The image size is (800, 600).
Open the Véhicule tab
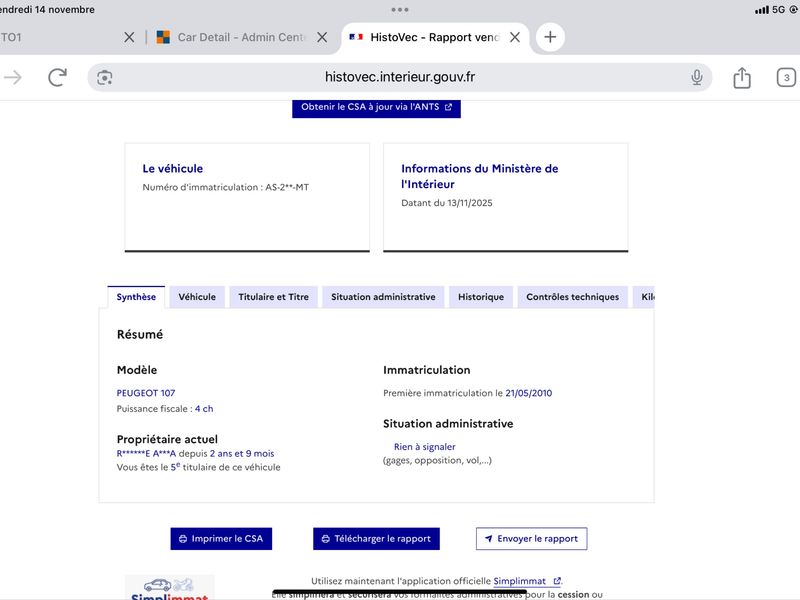click(x=197, y=297)
